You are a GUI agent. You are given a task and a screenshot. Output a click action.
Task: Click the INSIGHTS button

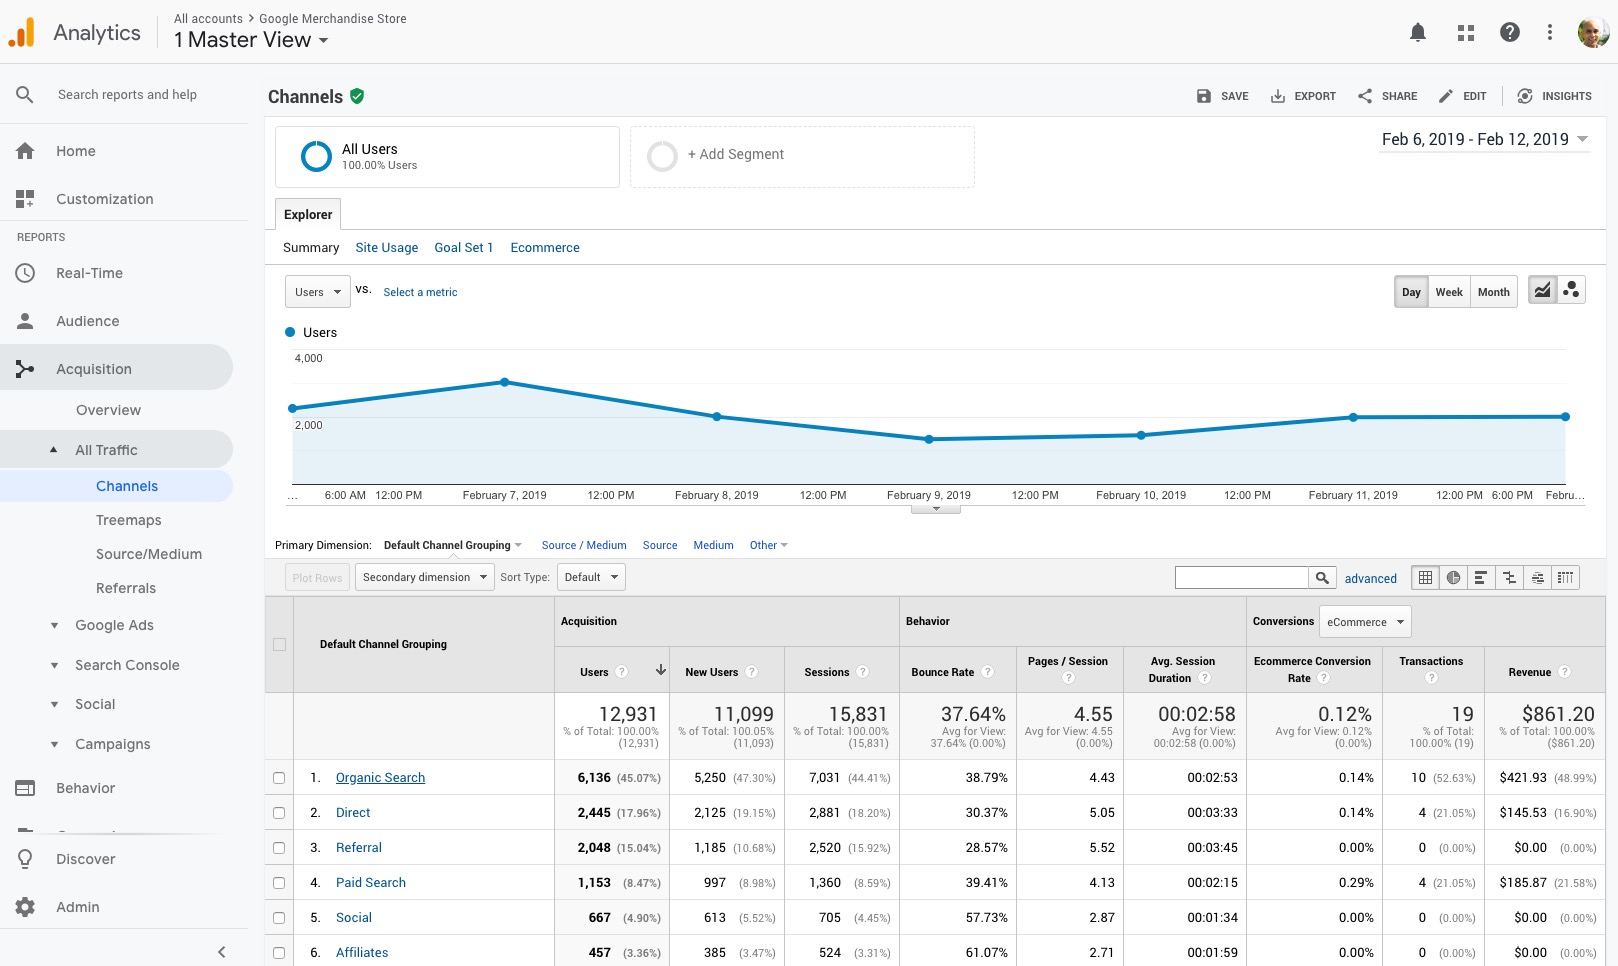point(1554,96)
